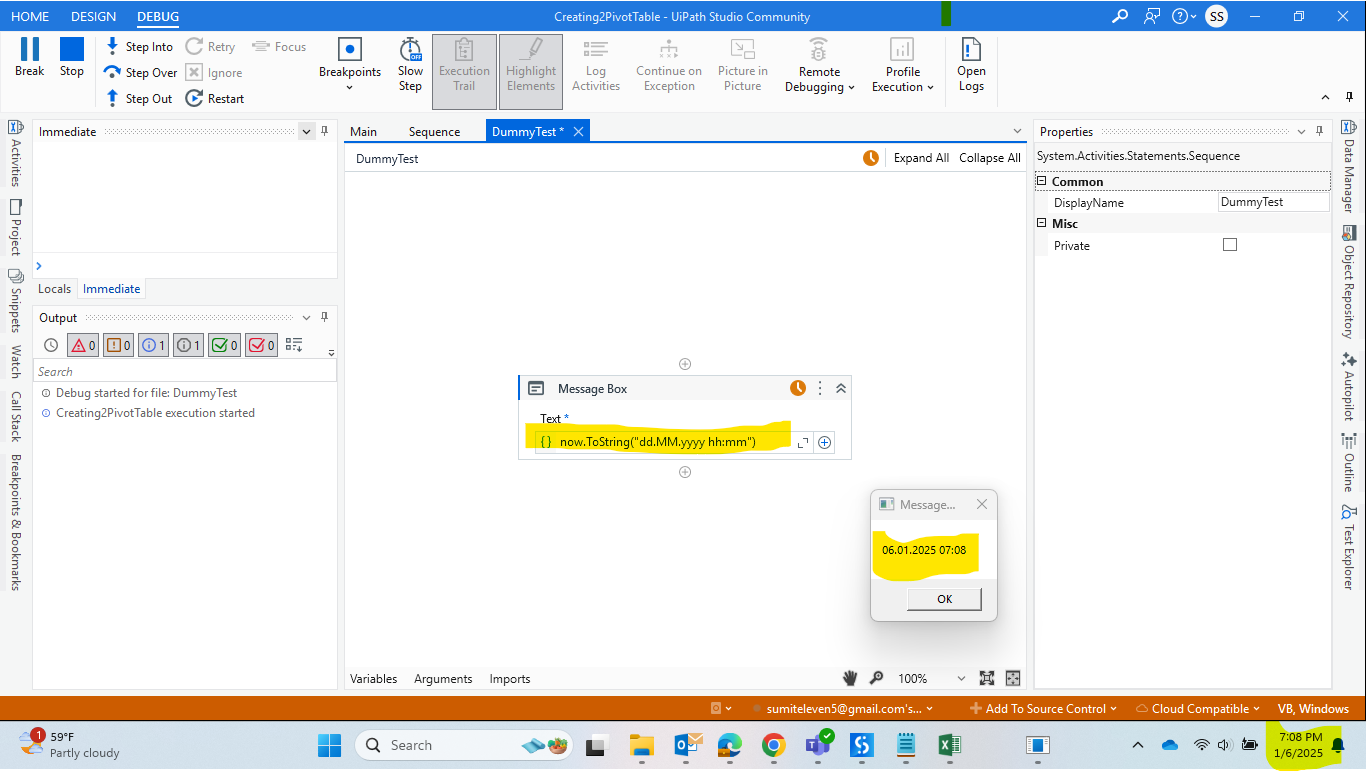Open the expression editor for Message Box text
Screen dimensions: 1366x772
803,442
